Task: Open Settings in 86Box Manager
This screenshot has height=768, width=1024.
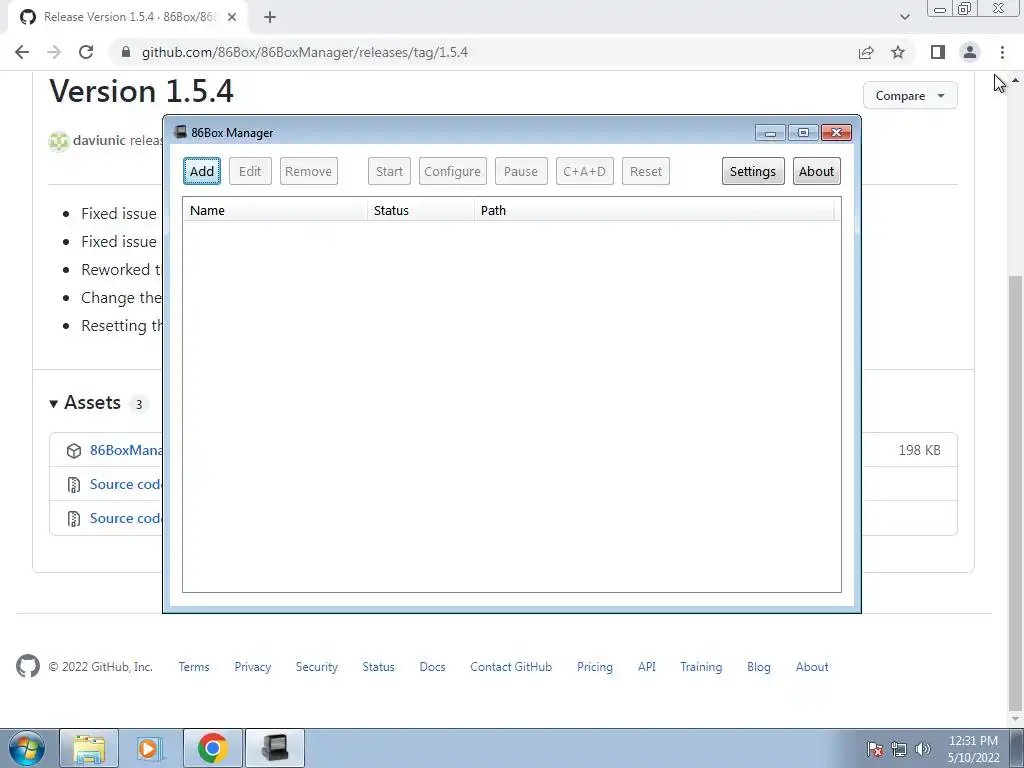Action: click(x=752, y=171)
